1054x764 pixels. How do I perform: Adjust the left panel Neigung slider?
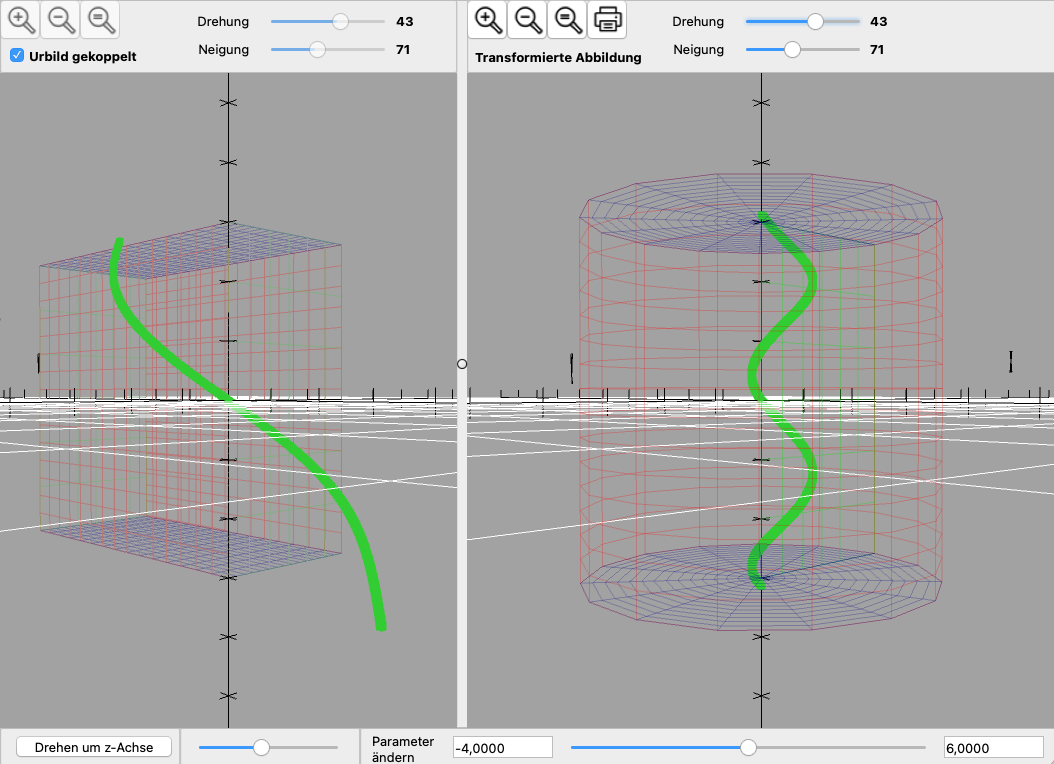click(x=317, y=49)
